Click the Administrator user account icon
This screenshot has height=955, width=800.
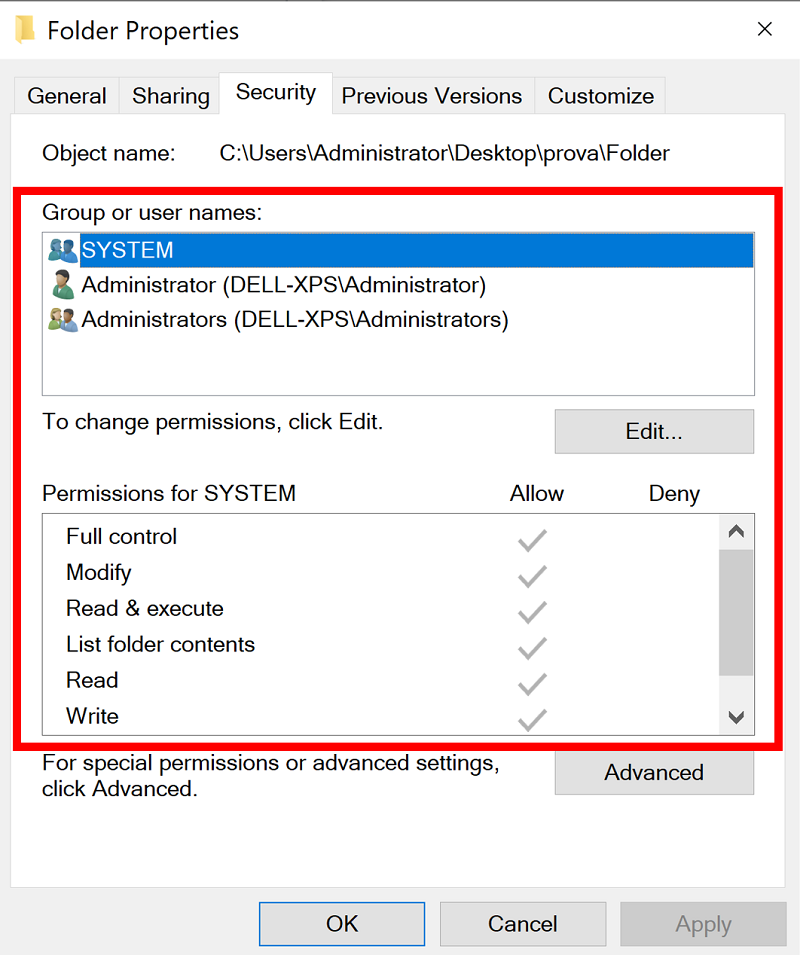pyautogui.click(x=62, y=285)
